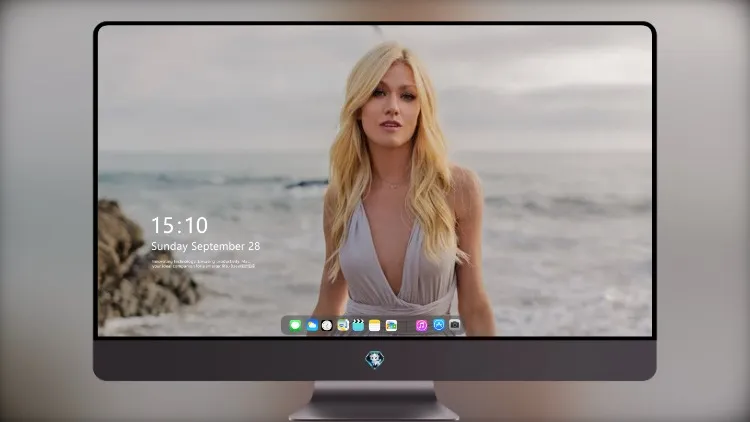Image resolution: width=750 pixels, height=422 pixels.
Task: Click the Sunday September 28 date text
Action: point(206,246)
